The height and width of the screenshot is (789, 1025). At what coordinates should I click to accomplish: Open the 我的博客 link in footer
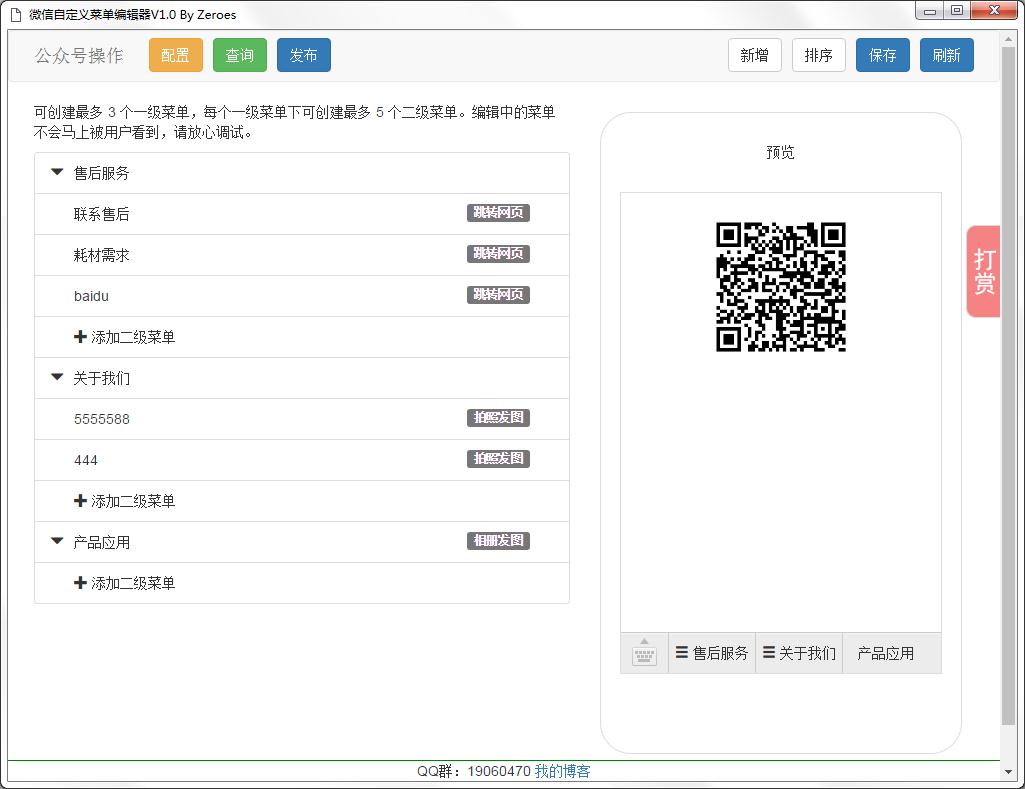point(562,771)
